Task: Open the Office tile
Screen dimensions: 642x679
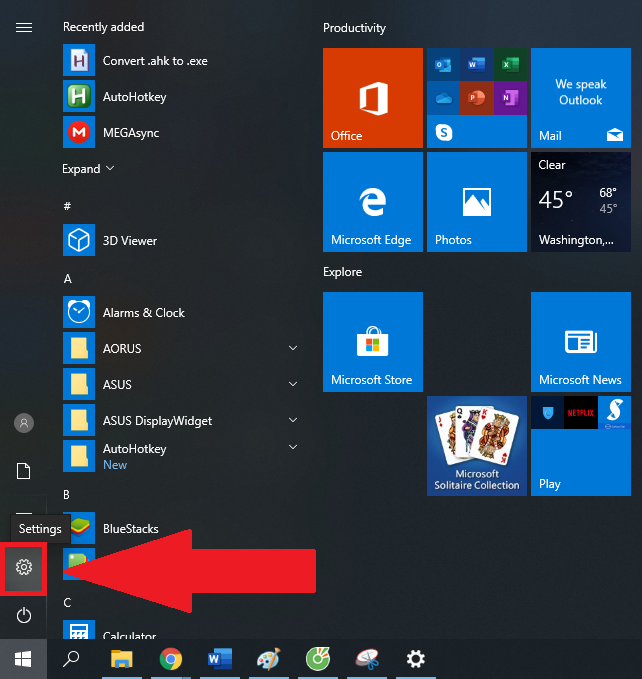Action: [372, 97]
